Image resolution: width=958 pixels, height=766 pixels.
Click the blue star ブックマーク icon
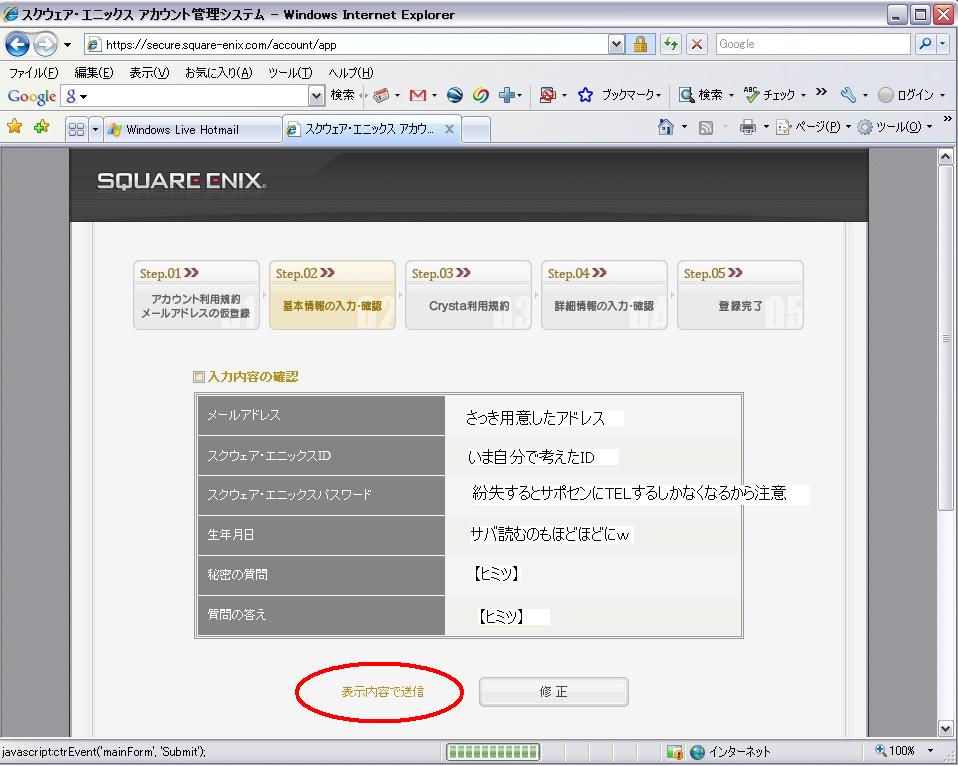(x=585, y=95)
